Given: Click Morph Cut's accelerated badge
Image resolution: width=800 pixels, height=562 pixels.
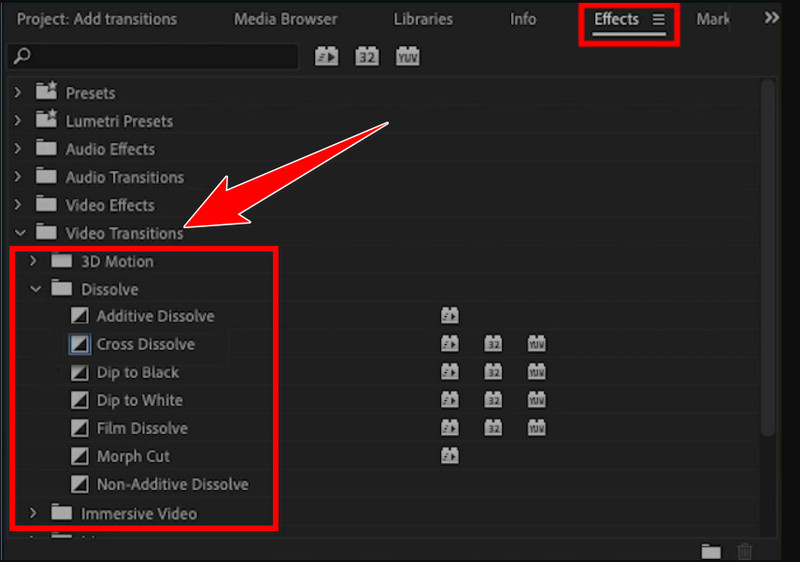Looking at the screenshot, I should pos(449,456).
